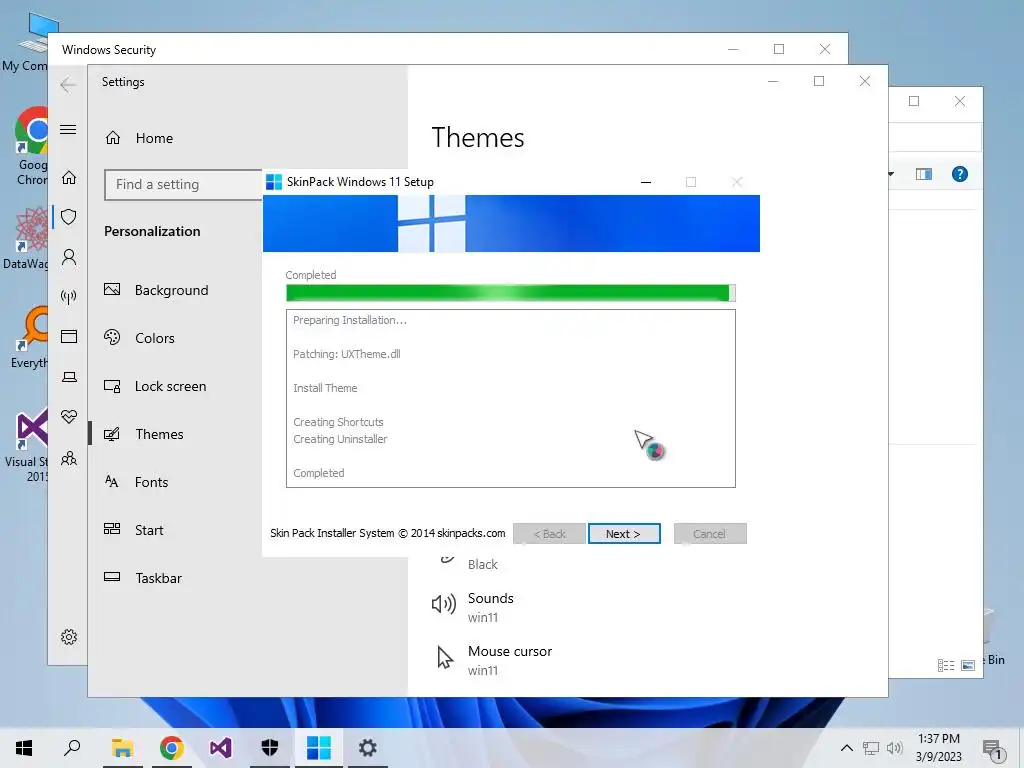Toggle Windows Security hamburger menu
The height and width of the screenshot is (768, 1024).
(68, 129)
